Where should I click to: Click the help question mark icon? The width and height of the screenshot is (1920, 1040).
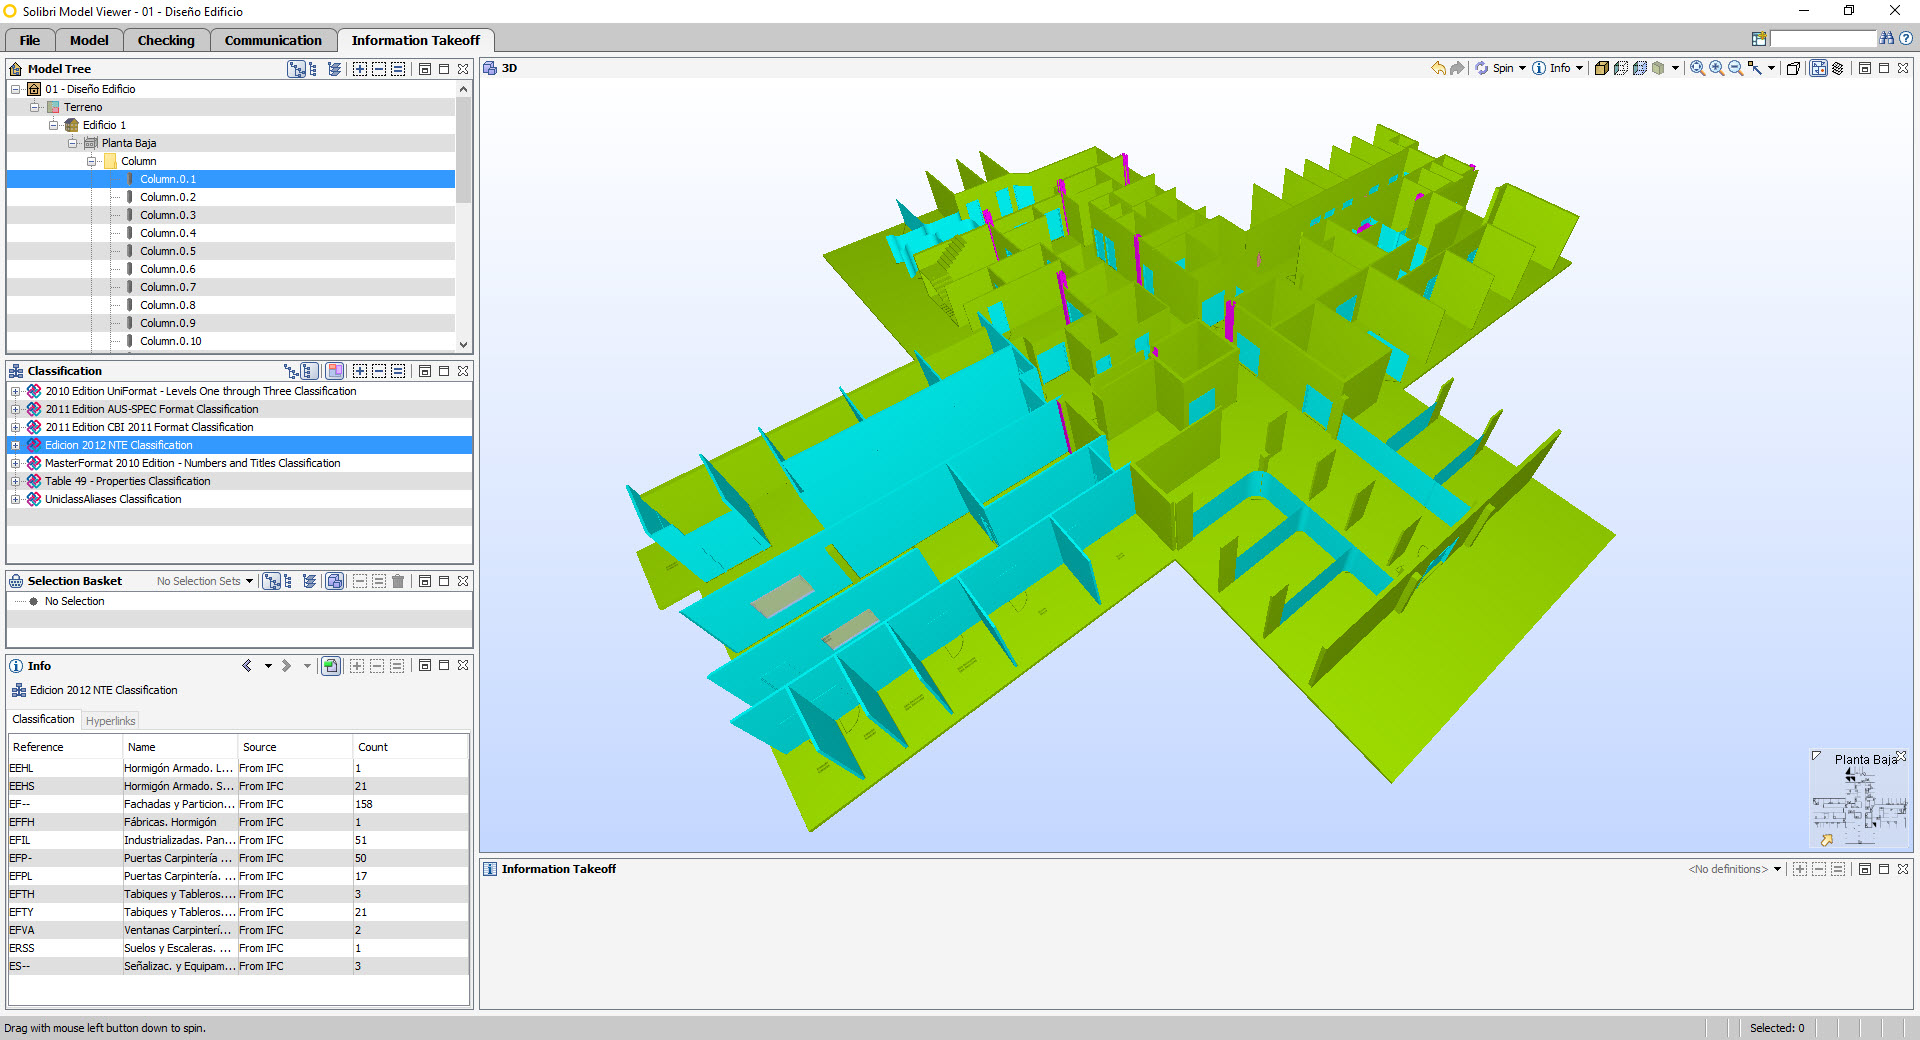(1906, 38)
